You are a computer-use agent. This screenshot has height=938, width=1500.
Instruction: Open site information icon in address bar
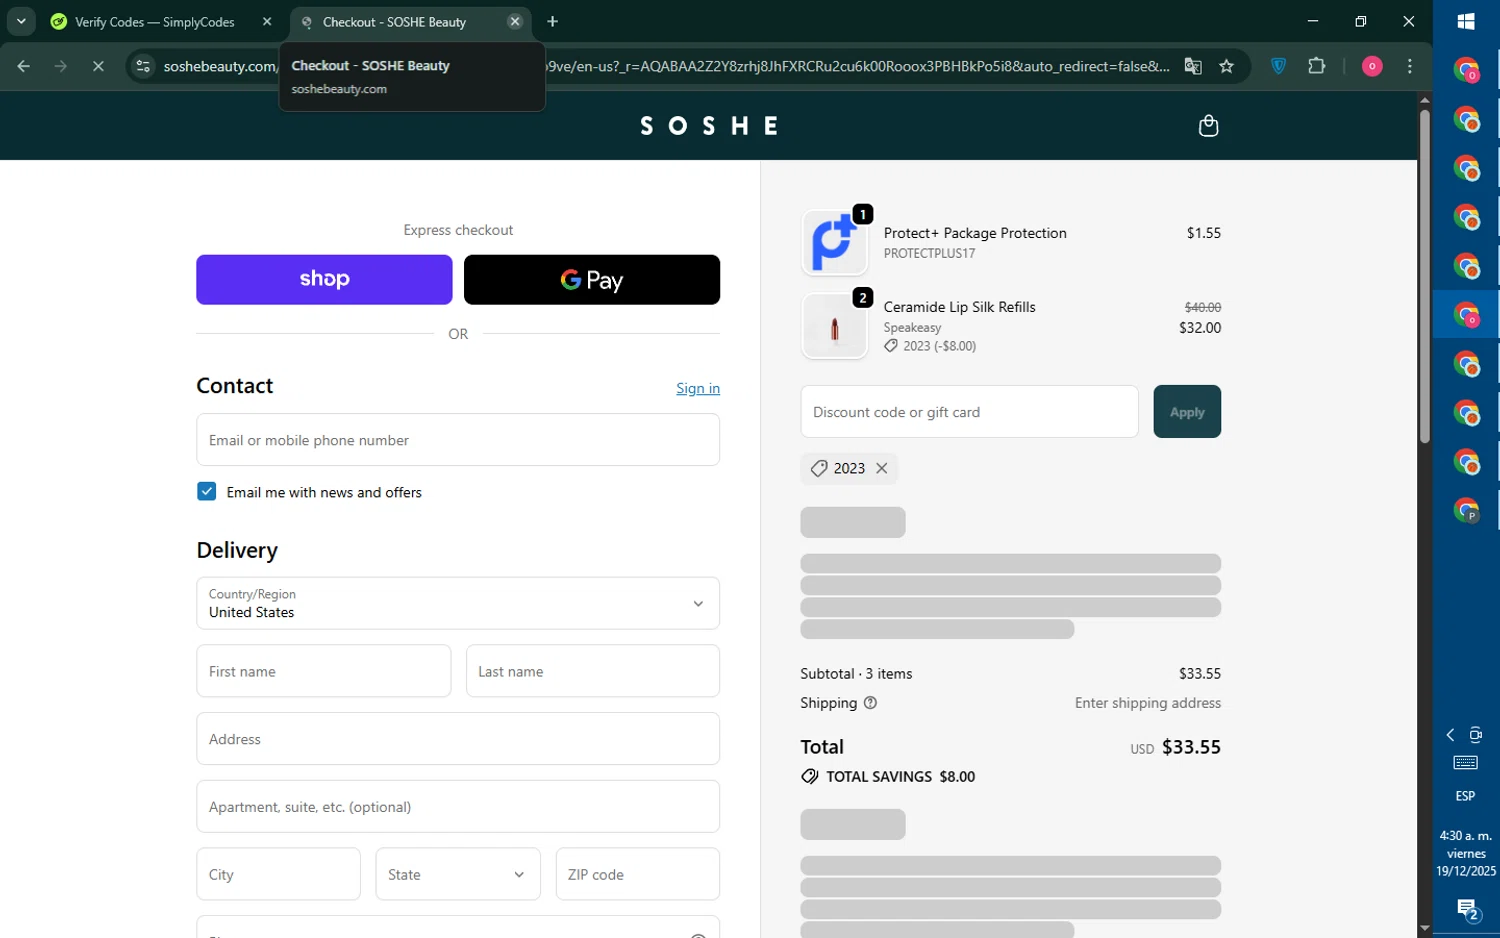(x=143, y=66)
